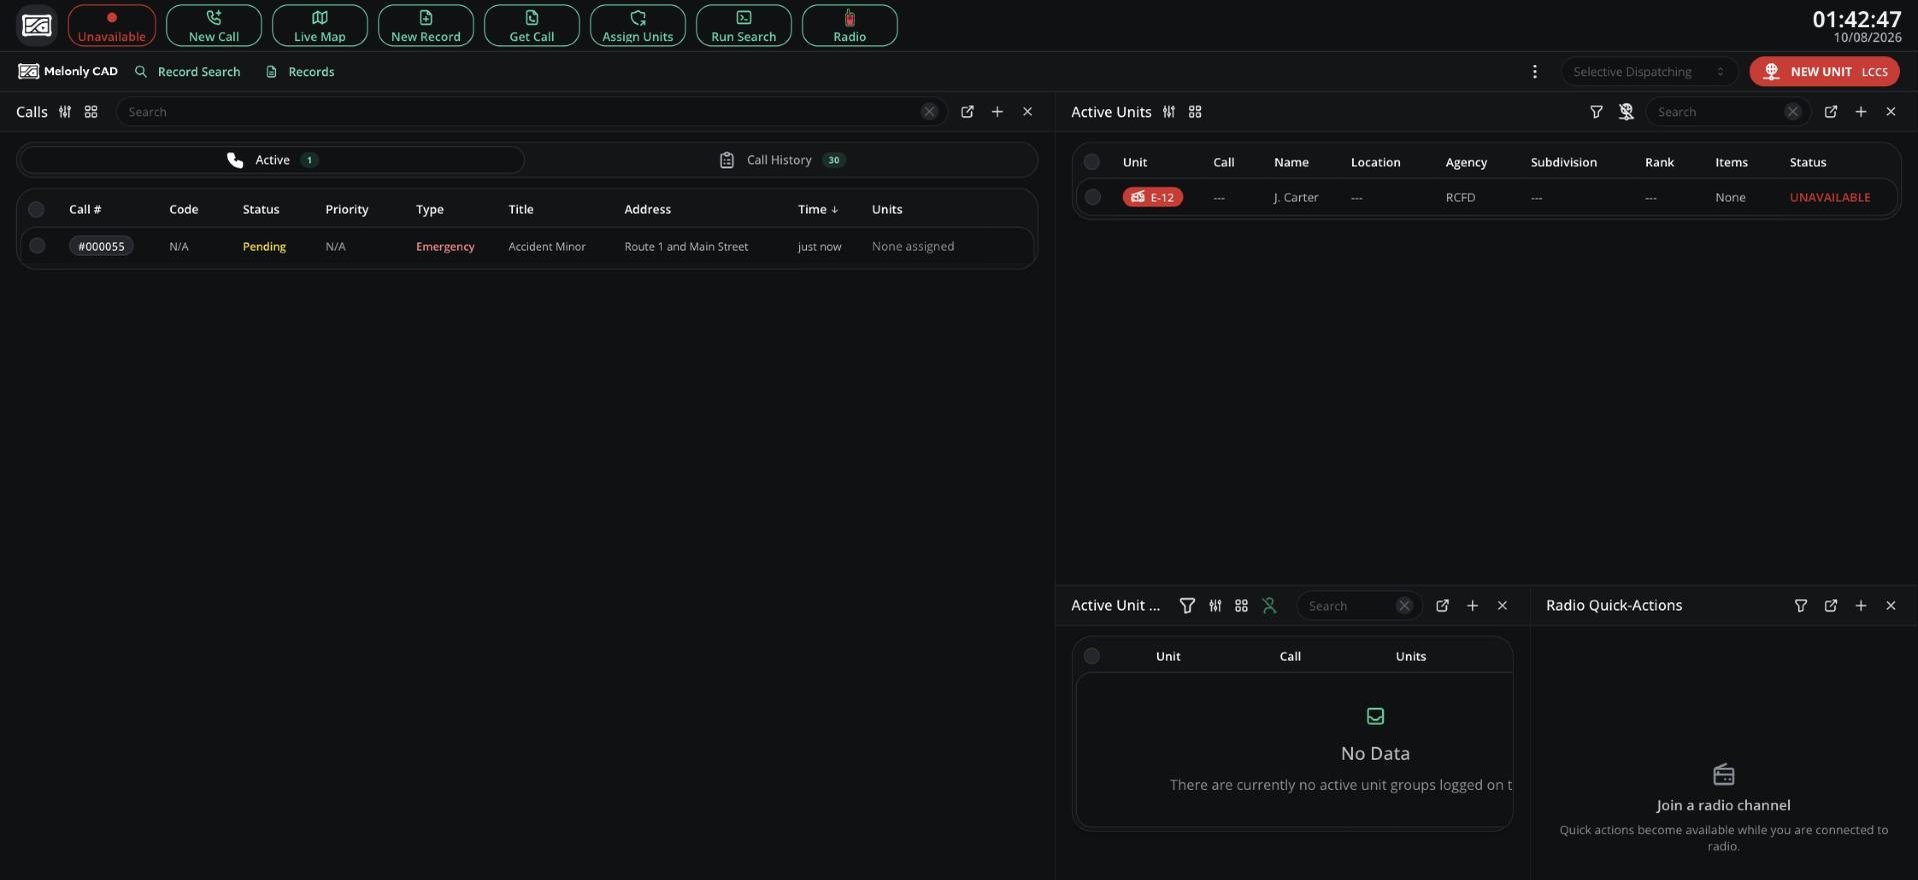Open call number #000055 badge

101,246
